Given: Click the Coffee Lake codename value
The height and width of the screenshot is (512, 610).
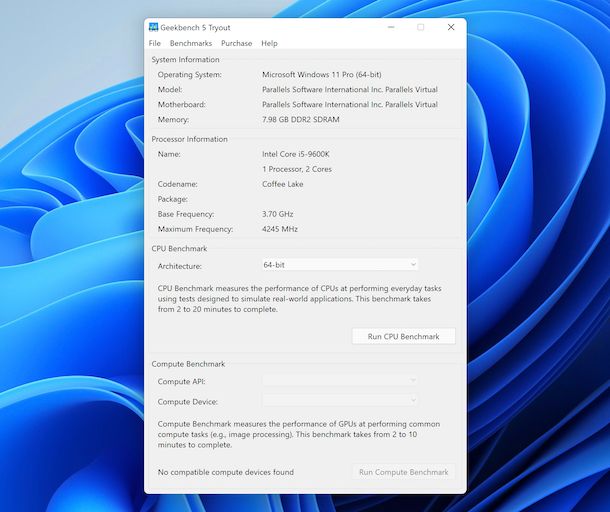Looking at the screenshot, I should (x=282, y=184).
